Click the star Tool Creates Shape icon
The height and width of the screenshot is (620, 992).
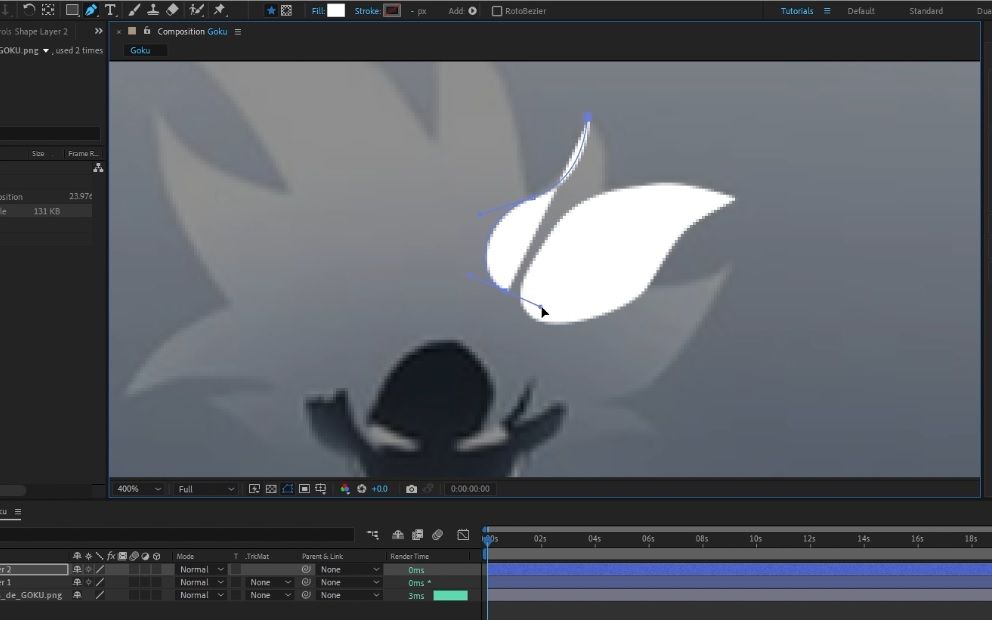click(x=271, y=10)
